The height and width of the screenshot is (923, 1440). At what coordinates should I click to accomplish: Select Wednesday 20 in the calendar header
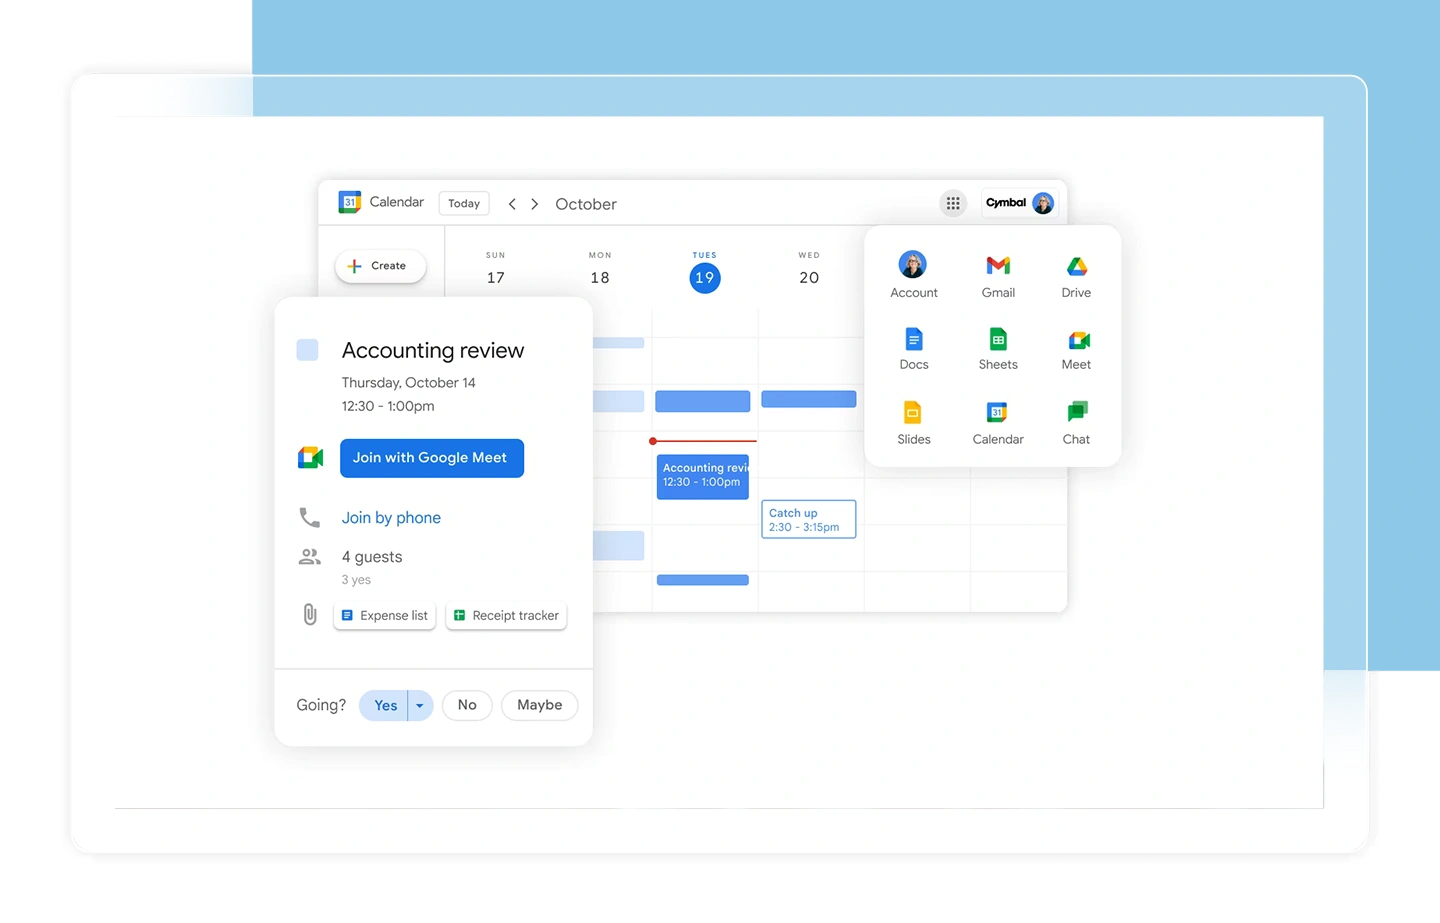pos(809,278)
